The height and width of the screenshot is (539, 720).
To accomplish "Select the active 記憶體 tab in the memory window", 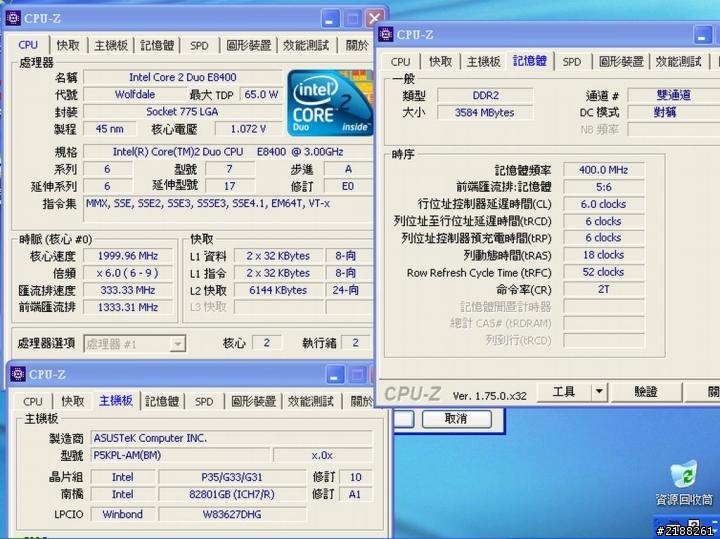I will click(x=529, y=61).
